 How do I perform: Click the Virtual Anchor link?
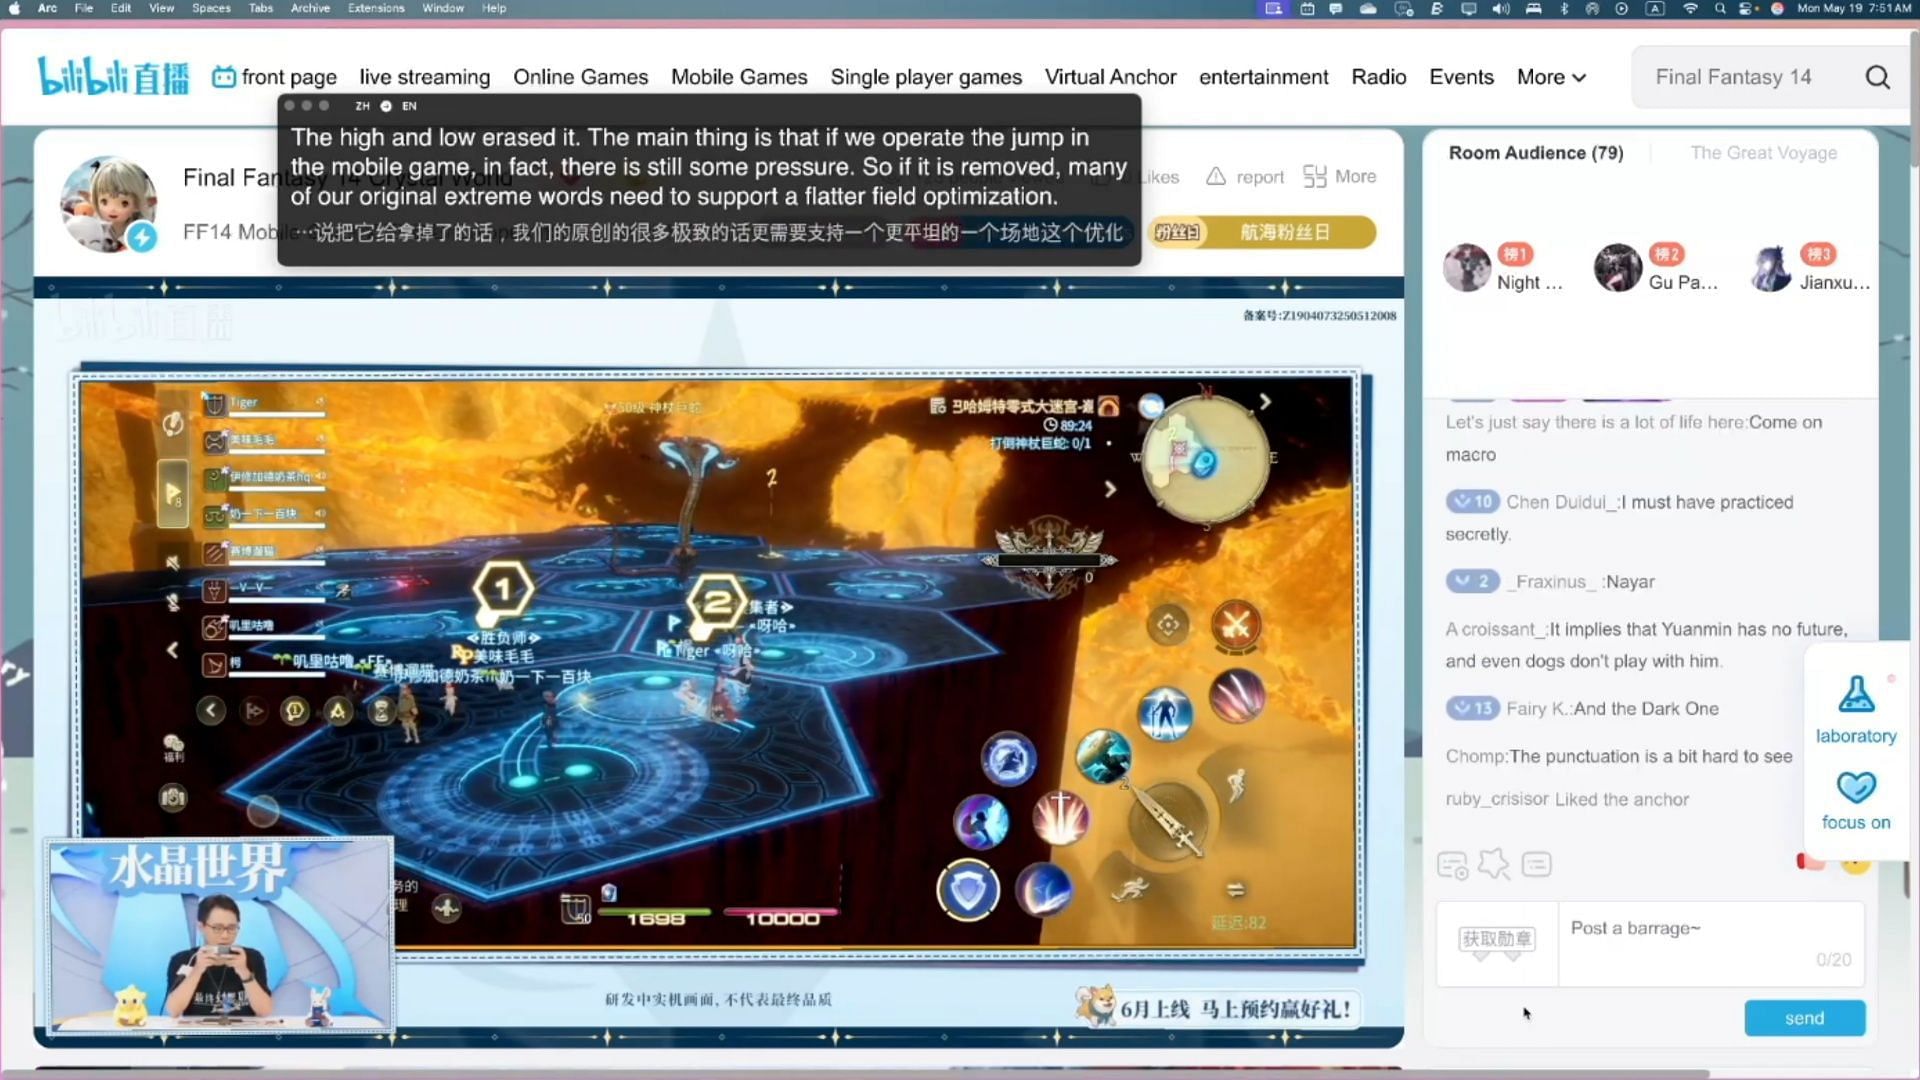pyautogui.click(x=1110, y=77)
